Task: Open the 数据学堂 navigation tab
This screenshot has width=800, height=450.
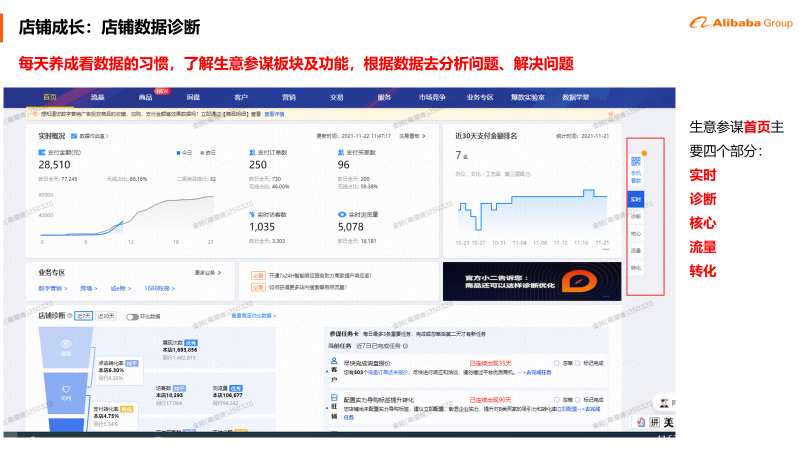Action: coord(576,97)
